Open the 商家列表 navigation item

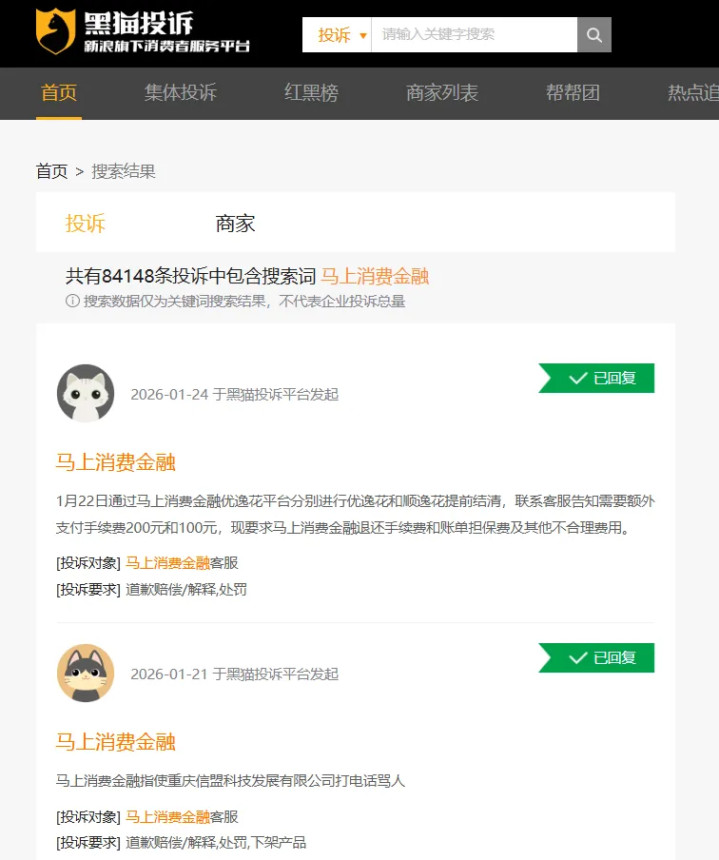pyautogui.click(x=442, y=93)
